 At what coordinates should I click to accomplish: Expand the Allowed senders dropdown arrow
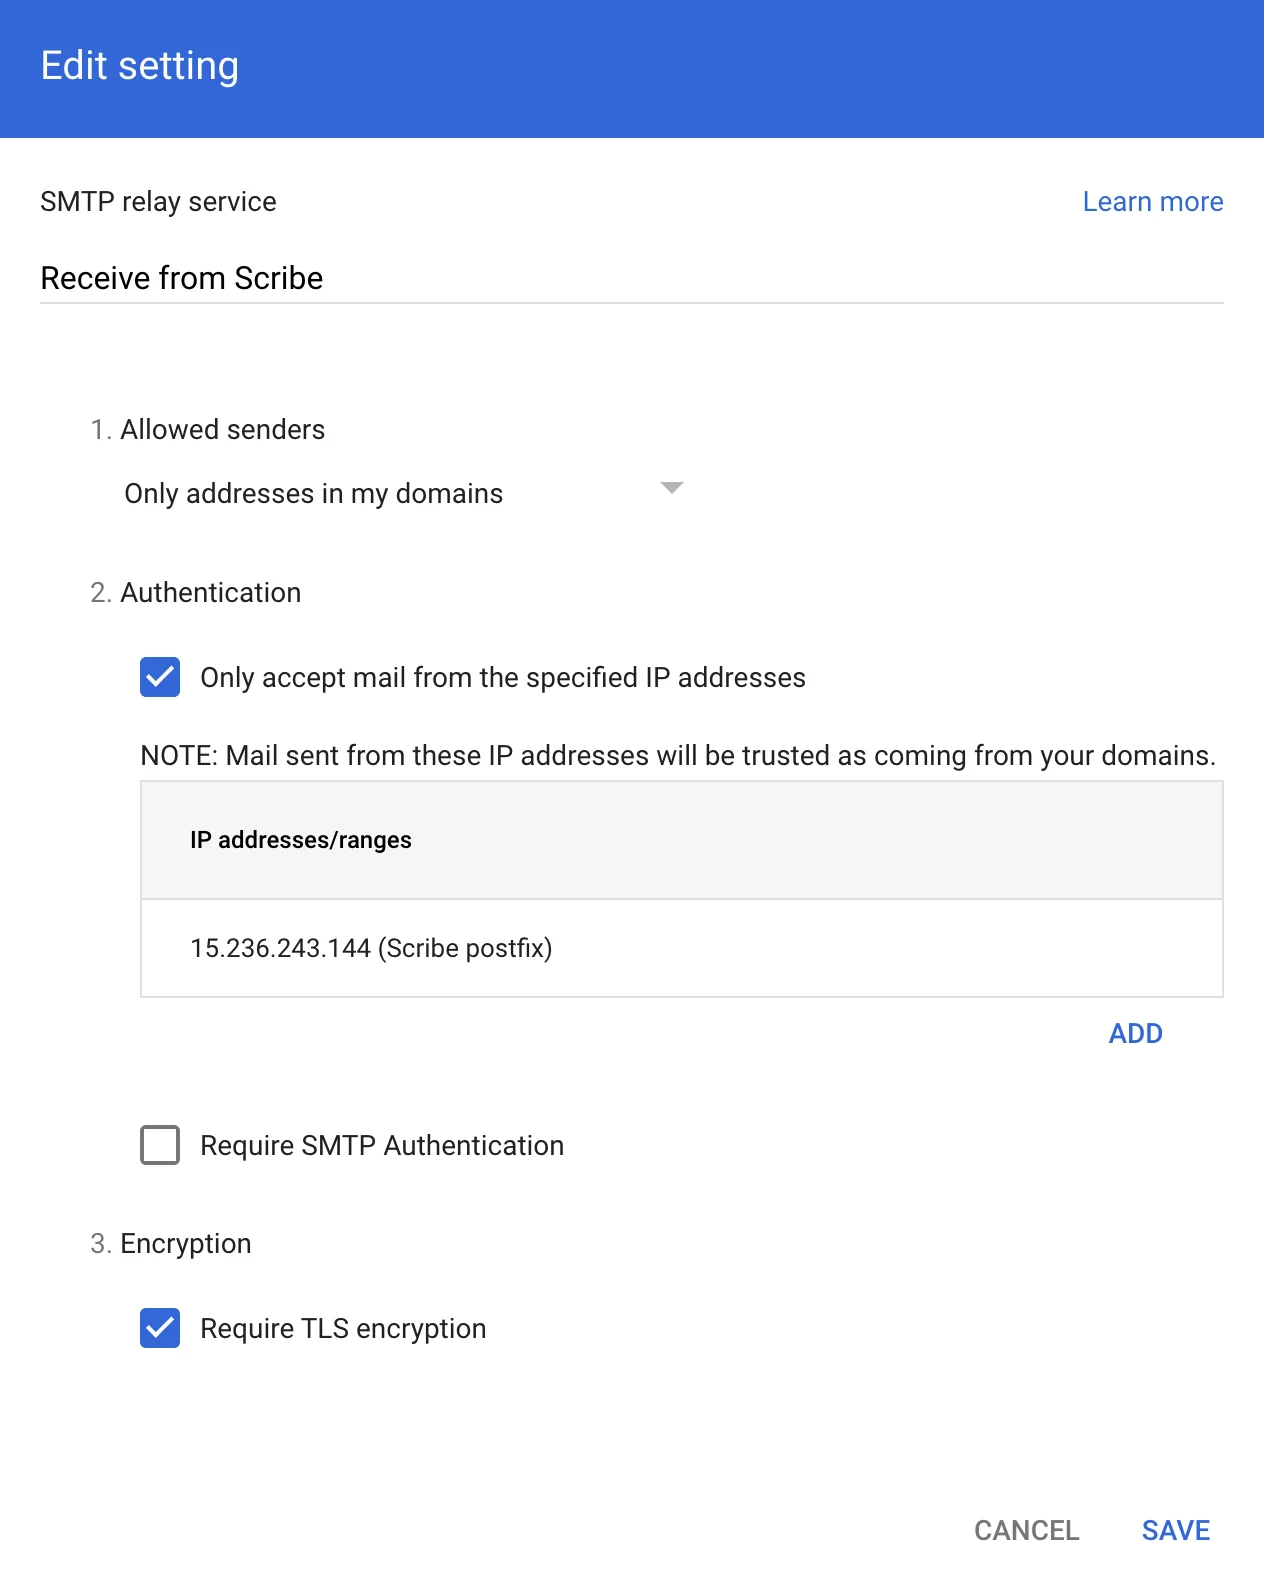[x=672, y=488]
